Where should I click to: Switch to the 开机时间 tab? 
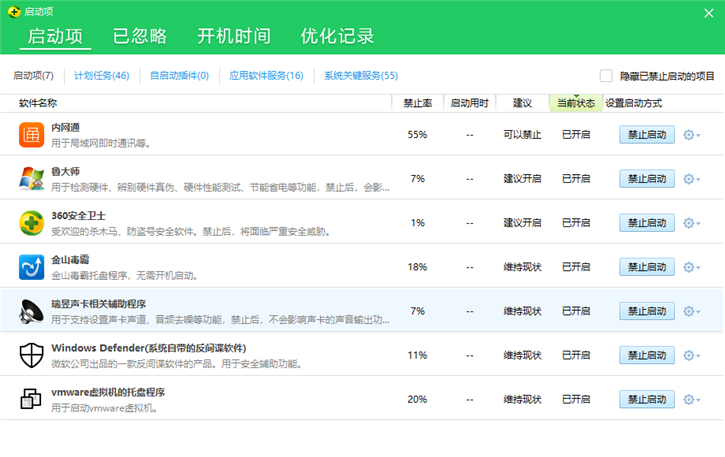tap(233, 37)
